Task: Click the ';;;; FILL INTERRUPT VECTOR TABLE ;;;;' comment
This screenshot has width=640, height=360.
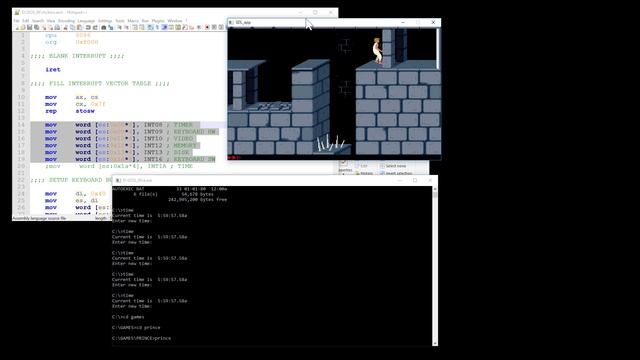Action: coord(100,83)
